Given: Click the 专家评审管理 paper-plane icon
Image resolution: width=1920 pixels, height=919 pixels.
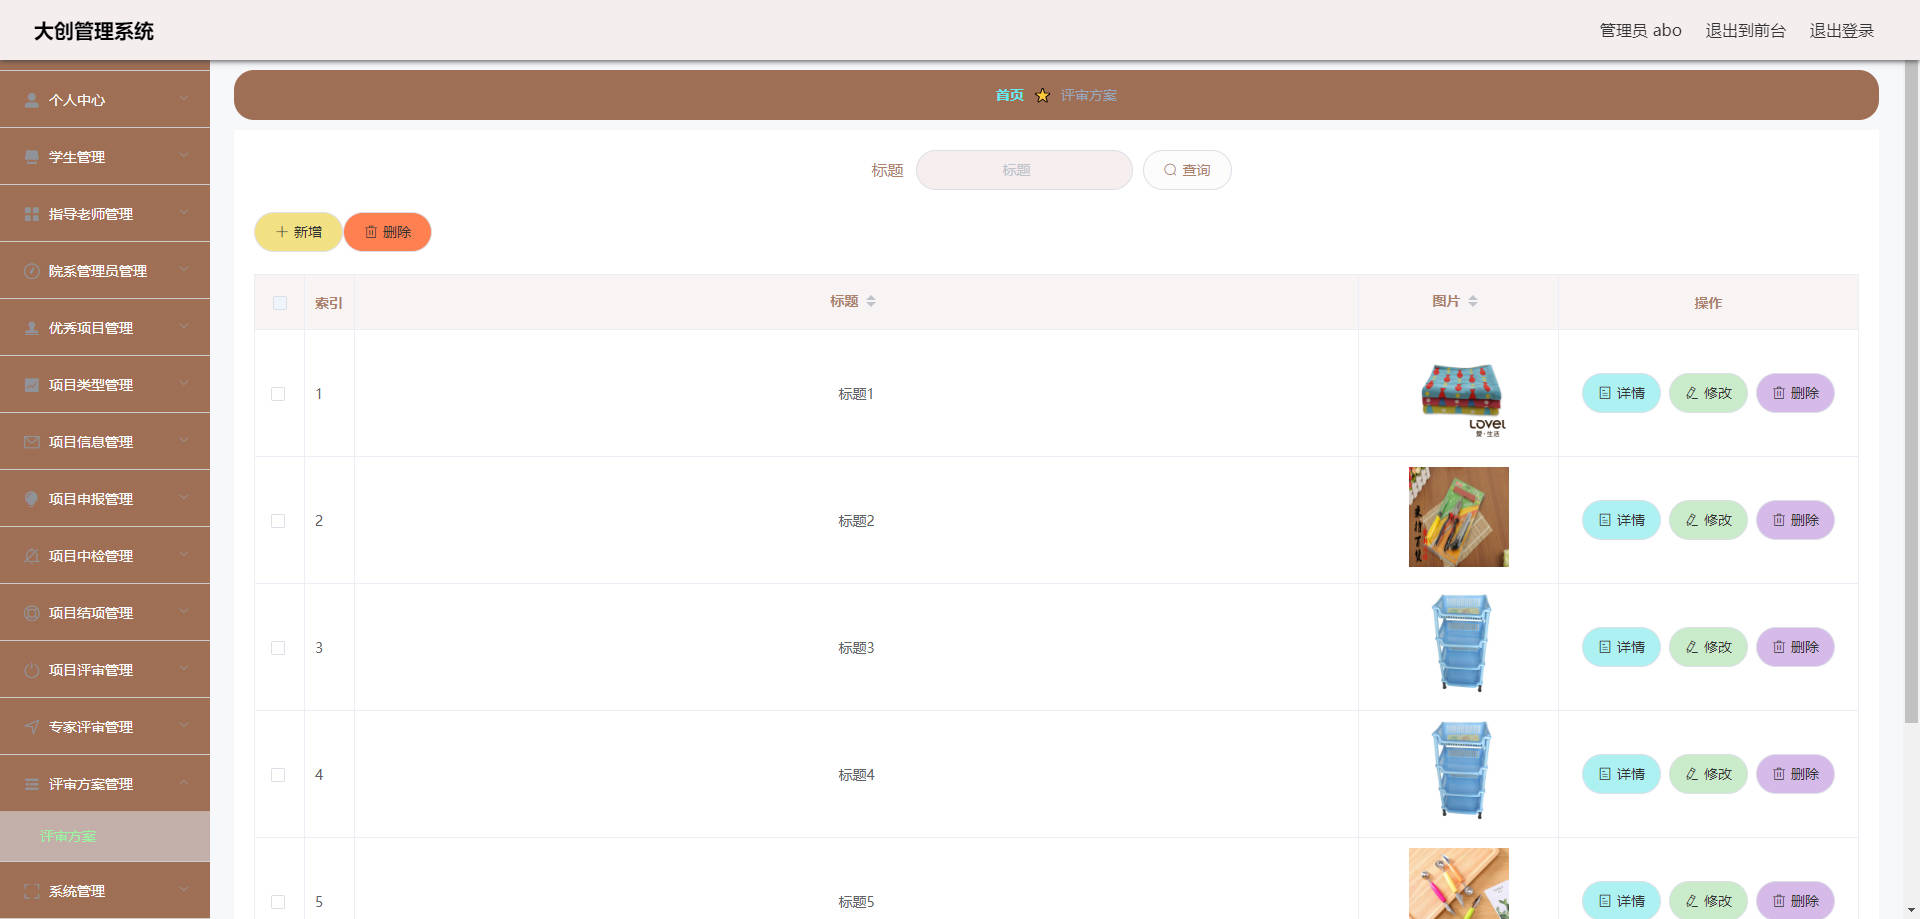Looking at the screenshot, I should pos(32,727).
